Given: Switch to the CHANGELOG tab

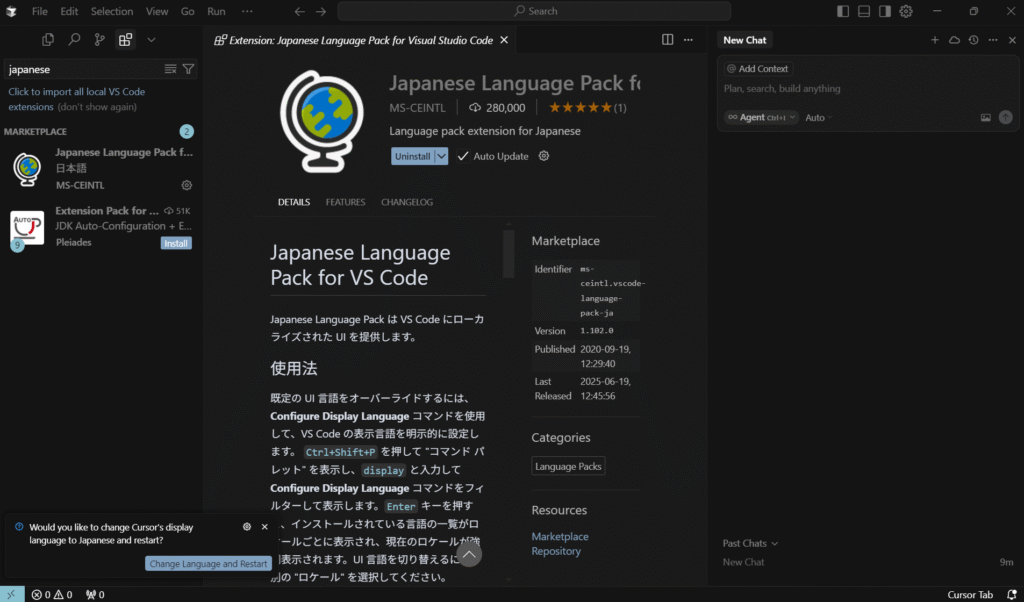Looking at the screenshot, I should pyautogui.click(x=407, y=202).
